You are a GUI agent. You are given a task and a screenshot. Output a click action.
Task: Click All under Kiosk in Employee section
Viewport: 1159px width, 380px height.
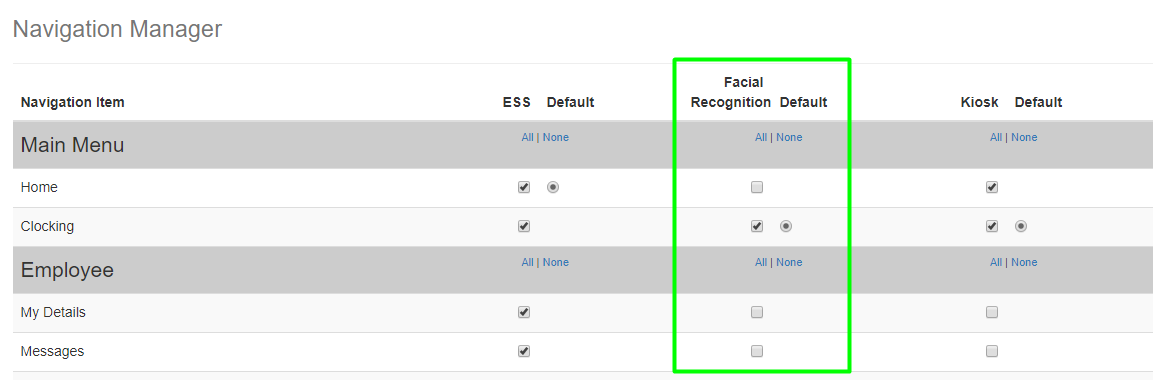(x=996, y=262)
